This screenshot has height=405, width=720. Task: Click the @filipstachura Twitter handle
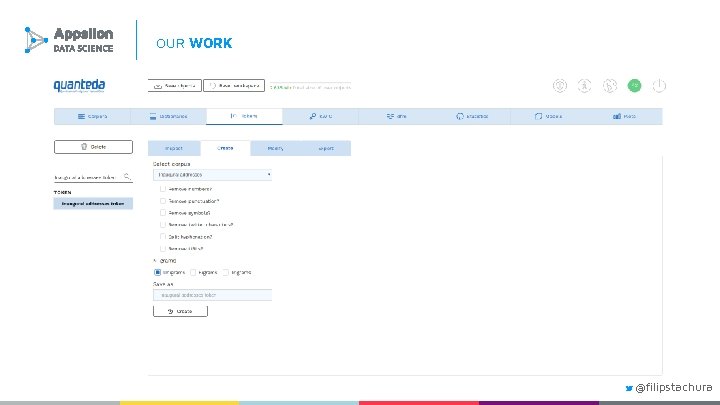coord(674,388)
